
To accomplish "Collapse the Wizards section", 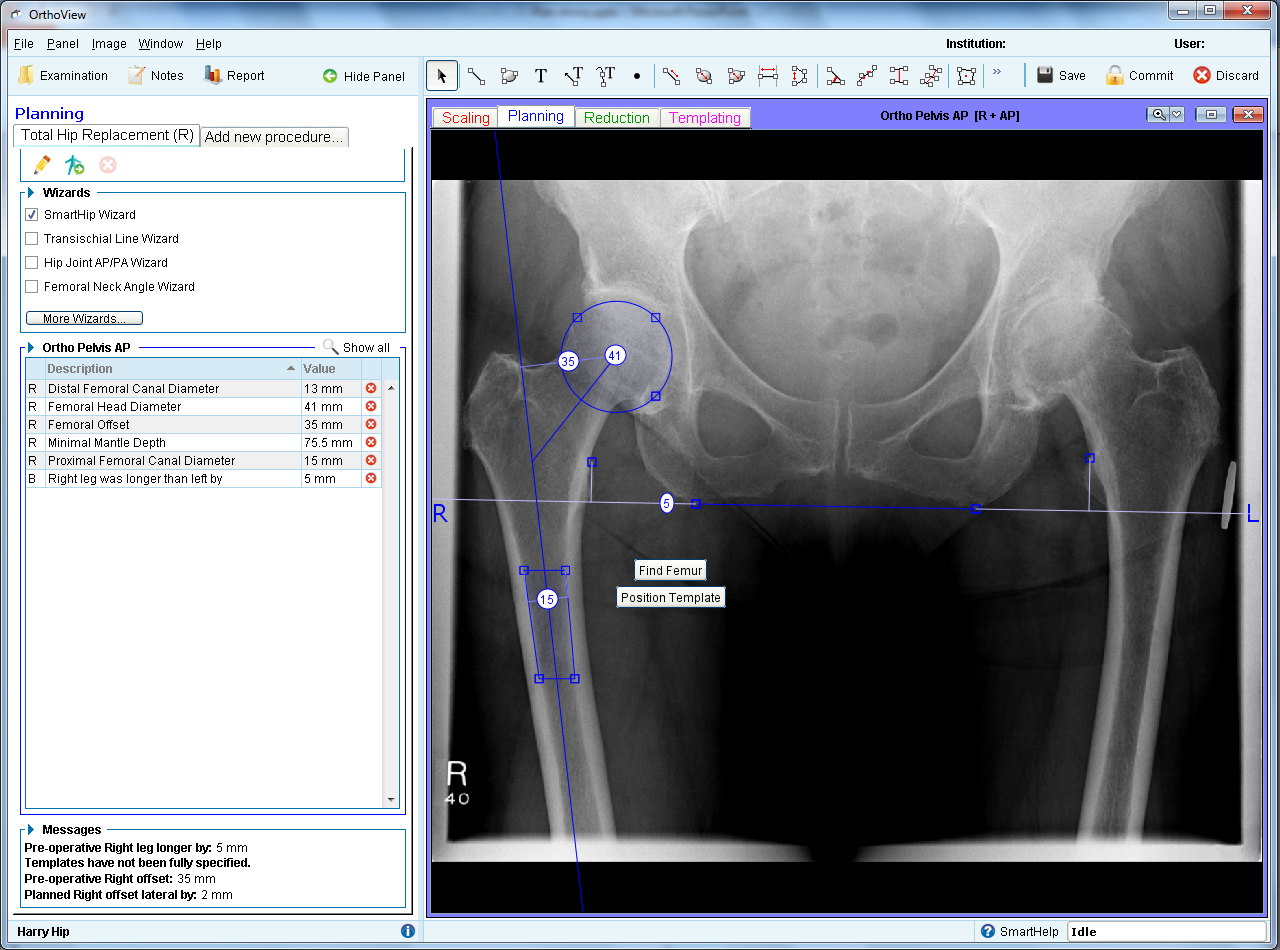I will click(31, 192).
